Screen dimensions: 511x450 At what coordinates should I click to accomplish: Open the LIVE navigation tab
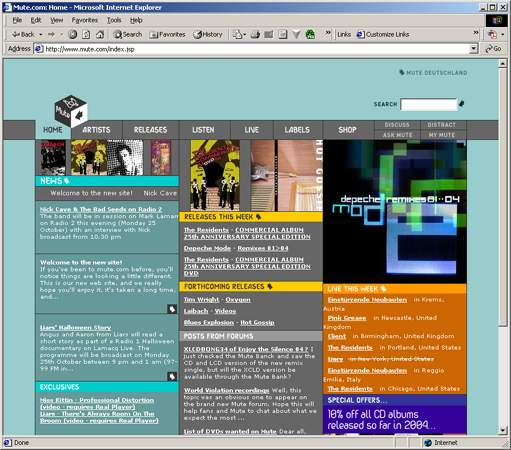pyautogui.click(x=251, y=130)
